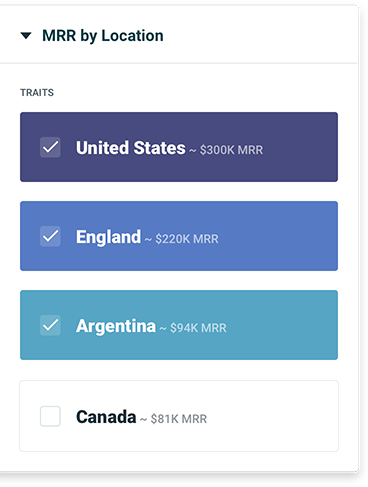Click the TRAITS section label

pos(37,93)
